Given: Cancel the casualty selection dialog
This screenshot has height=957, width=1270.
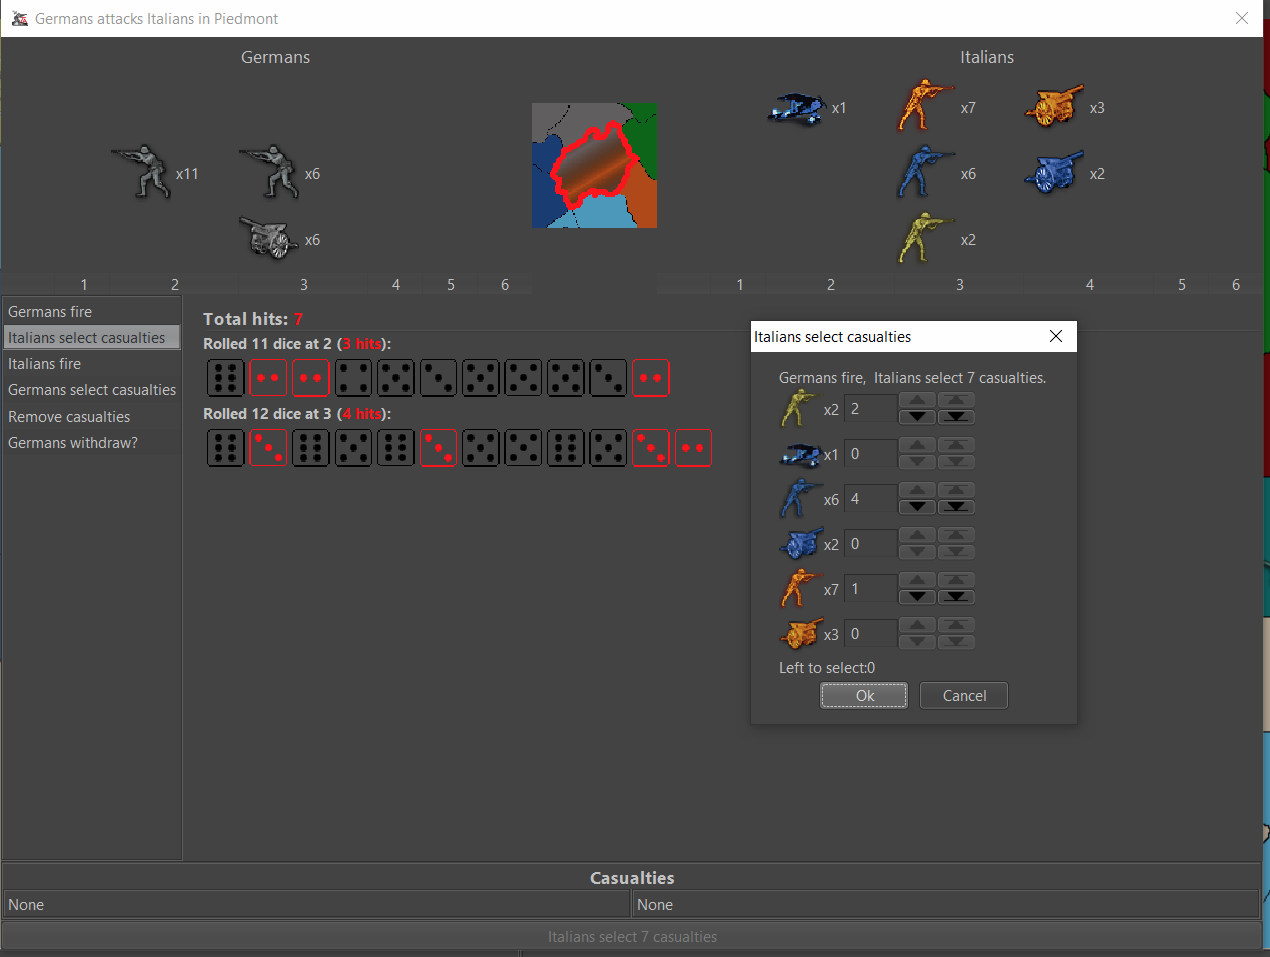Looking at the screenshot, I should coord(963,696).
